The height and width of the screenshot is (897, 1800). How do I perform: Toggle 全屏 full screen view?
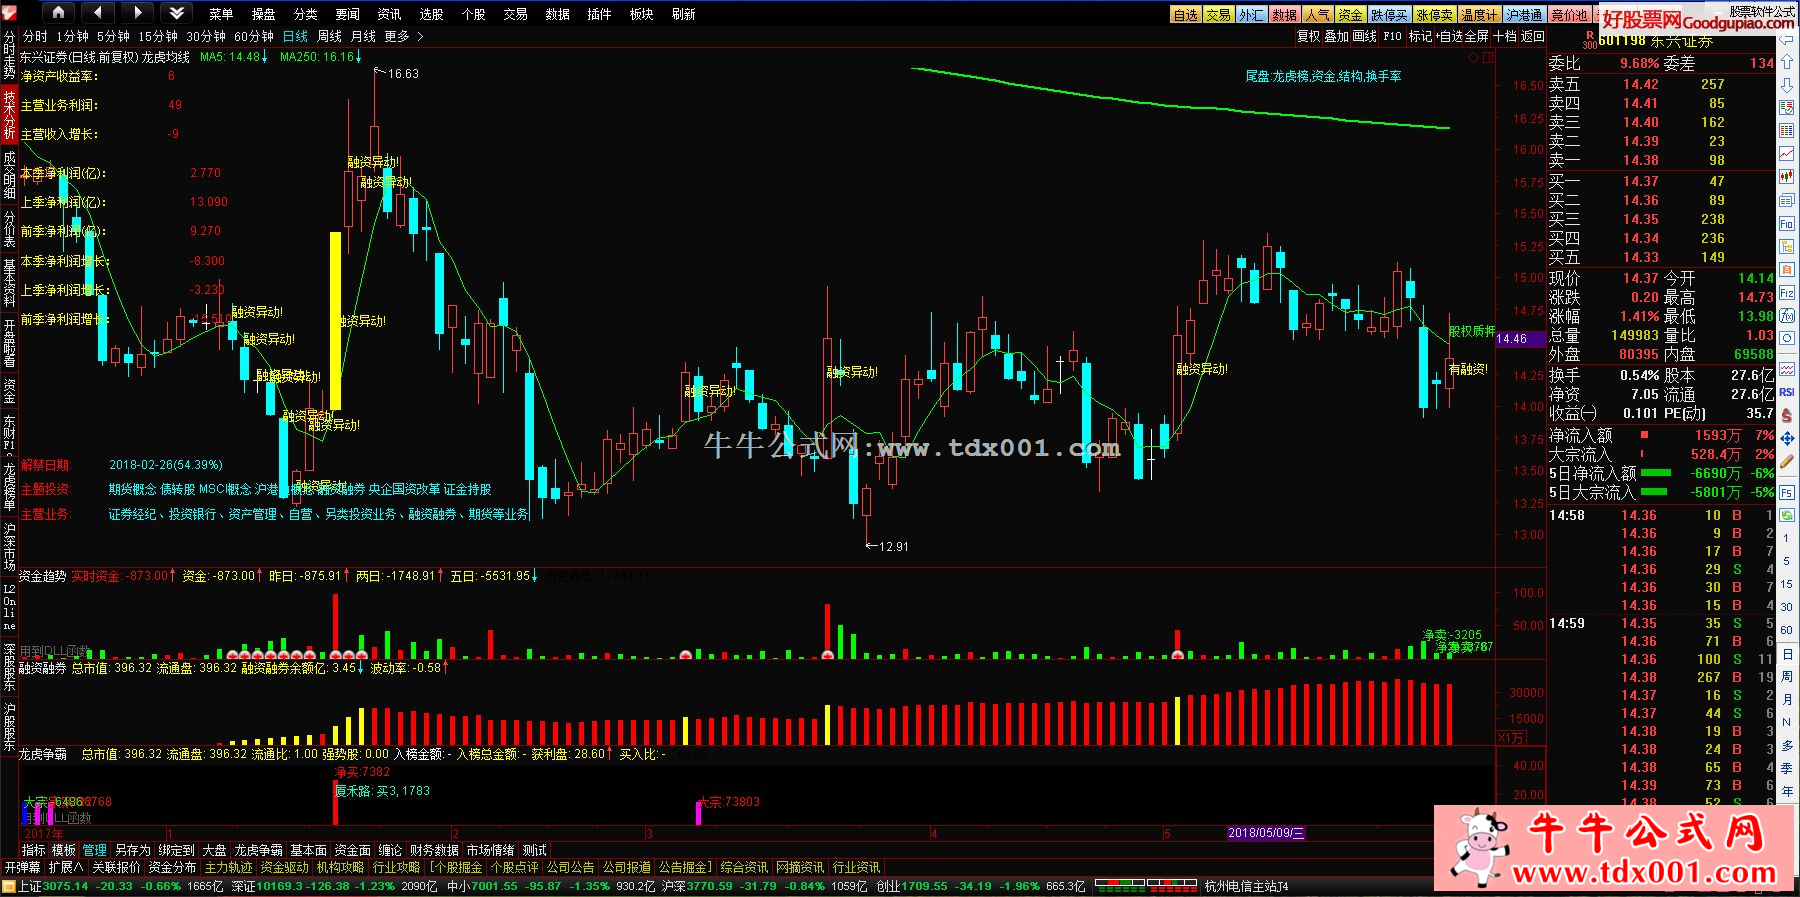click(1477, 36)
